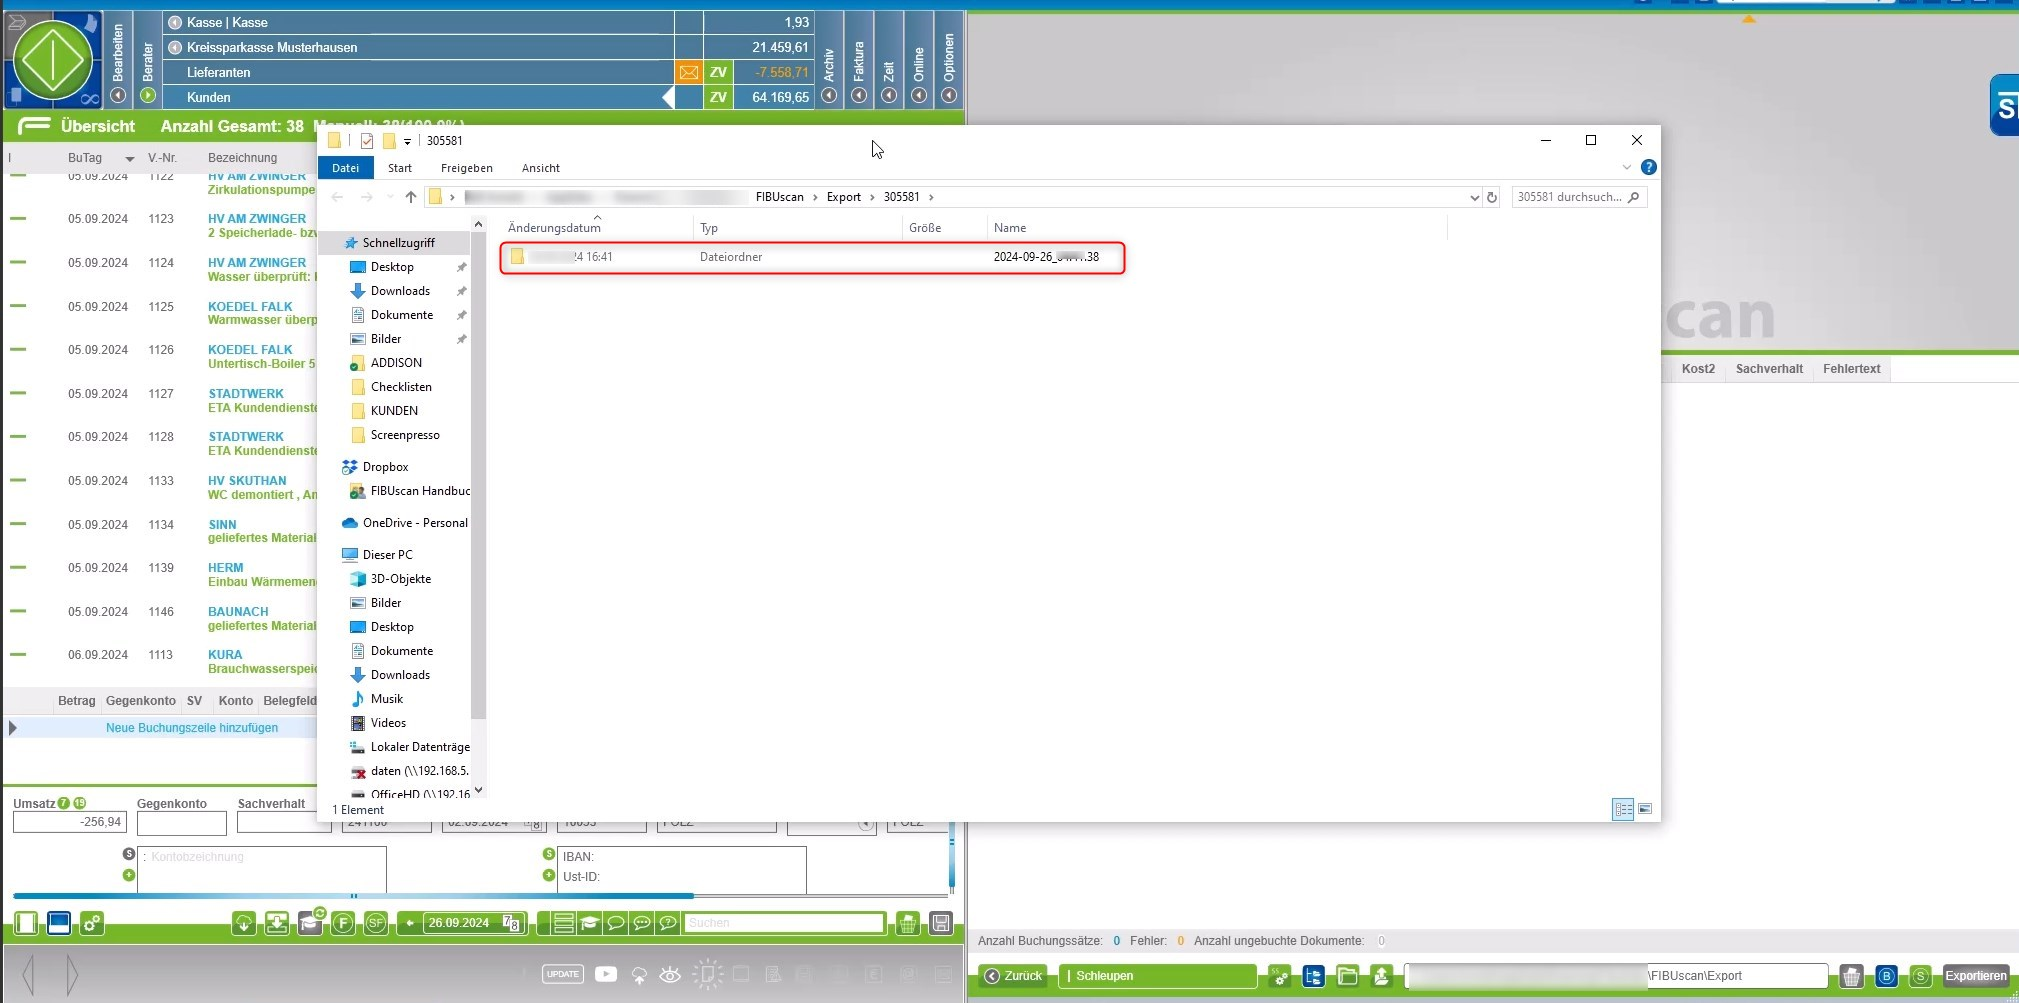Toggle the ZV button in Kunden row
This screenshot has height=1003, width=2019.
(717, 97)
